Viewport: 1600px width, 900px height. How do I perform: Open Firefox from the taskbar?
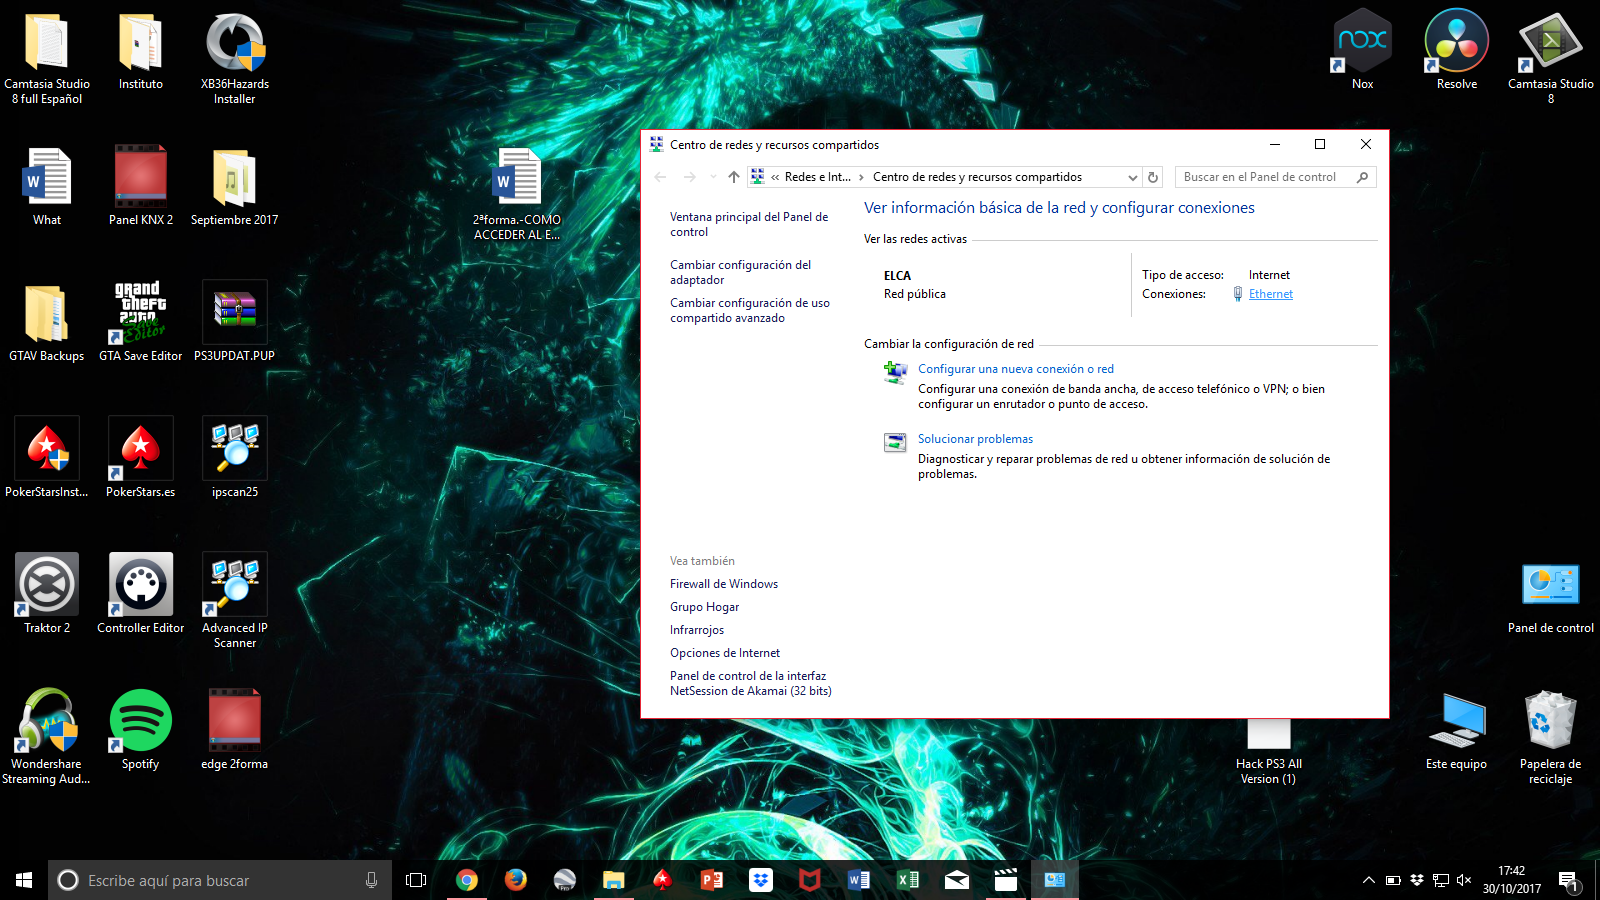pyautogui.click(x=515, y=880)
